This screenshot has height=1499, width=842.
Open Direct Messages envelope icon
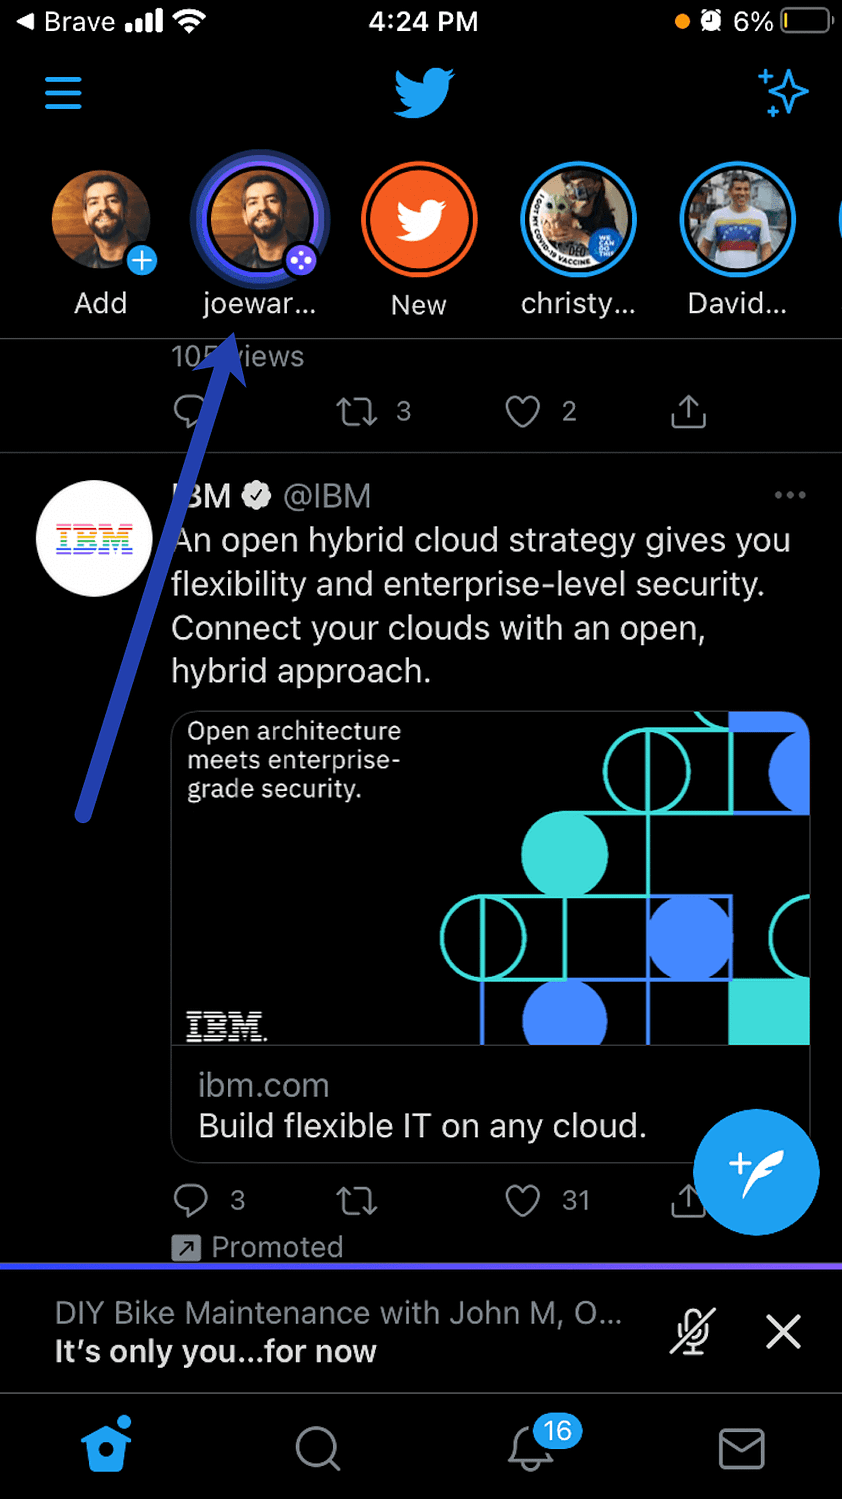tap(742, 1448)
